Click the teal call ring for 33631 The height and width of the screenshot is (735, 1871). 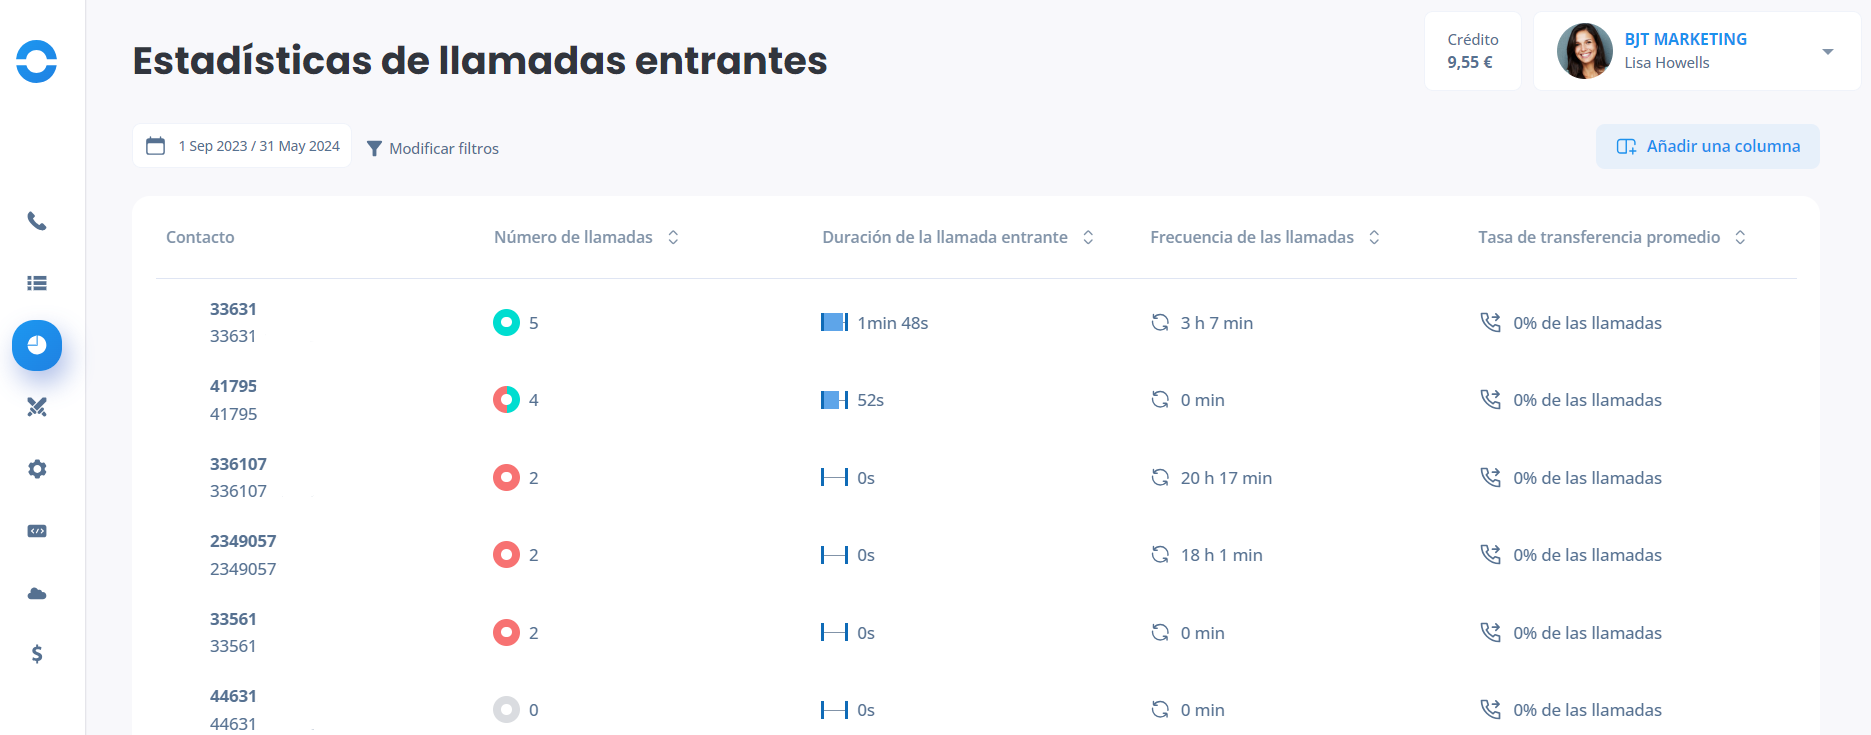[507, 323]
